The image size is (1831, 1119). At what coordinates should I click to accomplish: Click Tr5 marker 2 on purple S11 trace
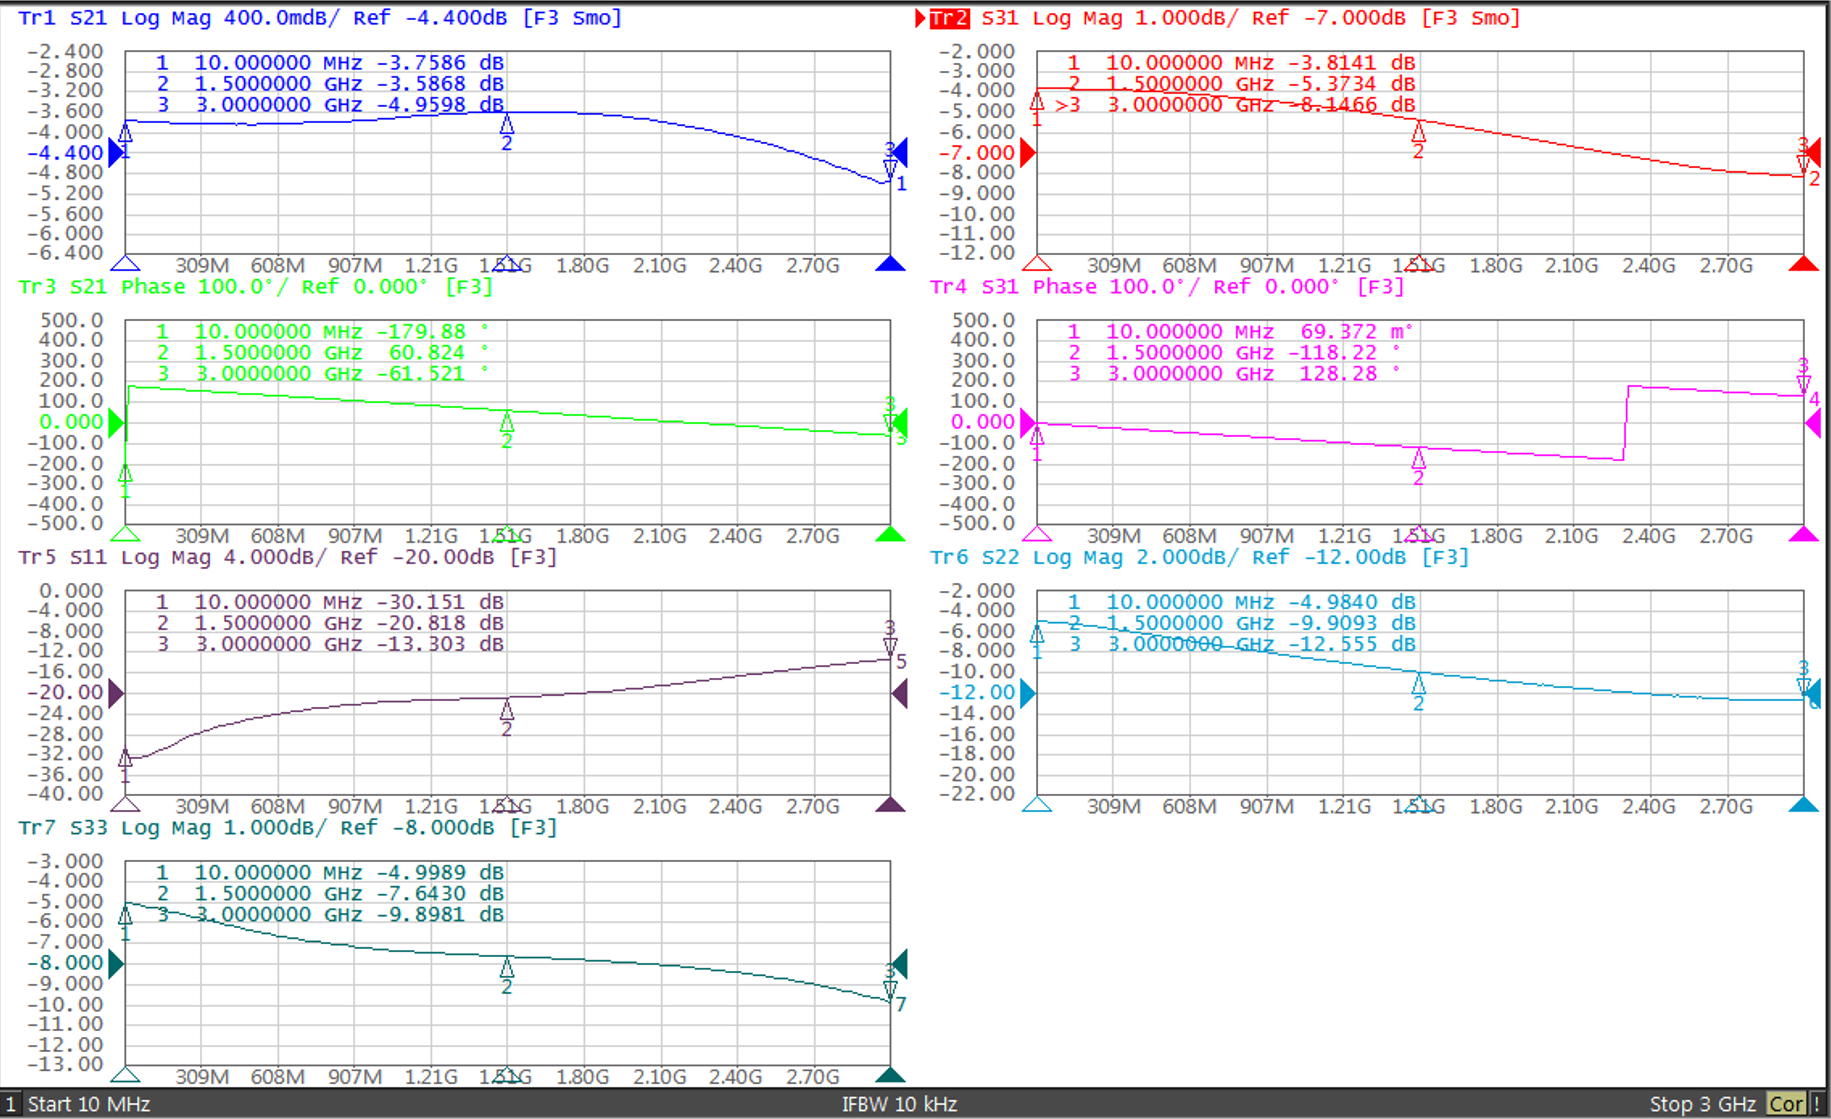click(x=507, y=710)
